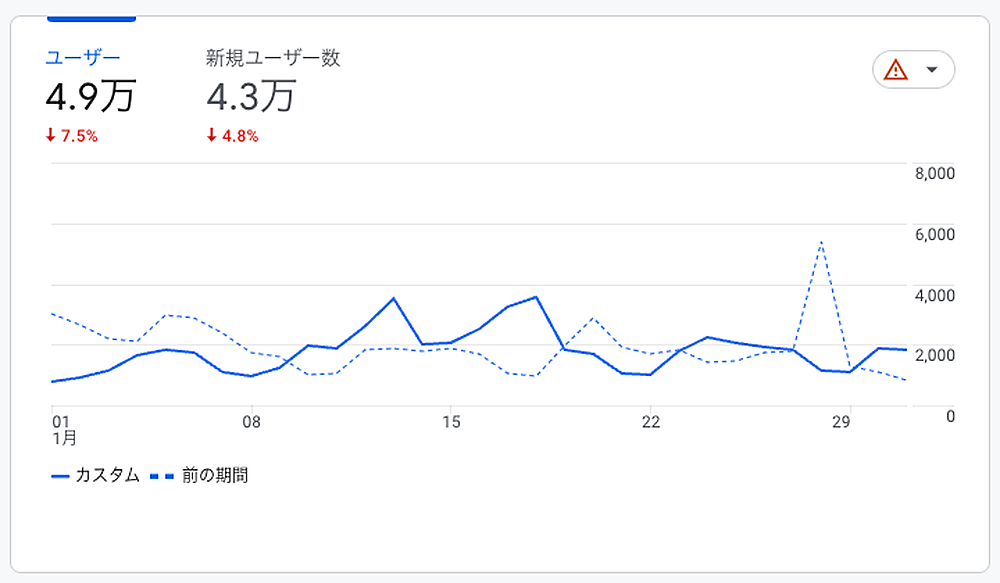Select the ユーザー metric tab
The height and width of the screenshot is (583, 1000).
coord(83,58)
